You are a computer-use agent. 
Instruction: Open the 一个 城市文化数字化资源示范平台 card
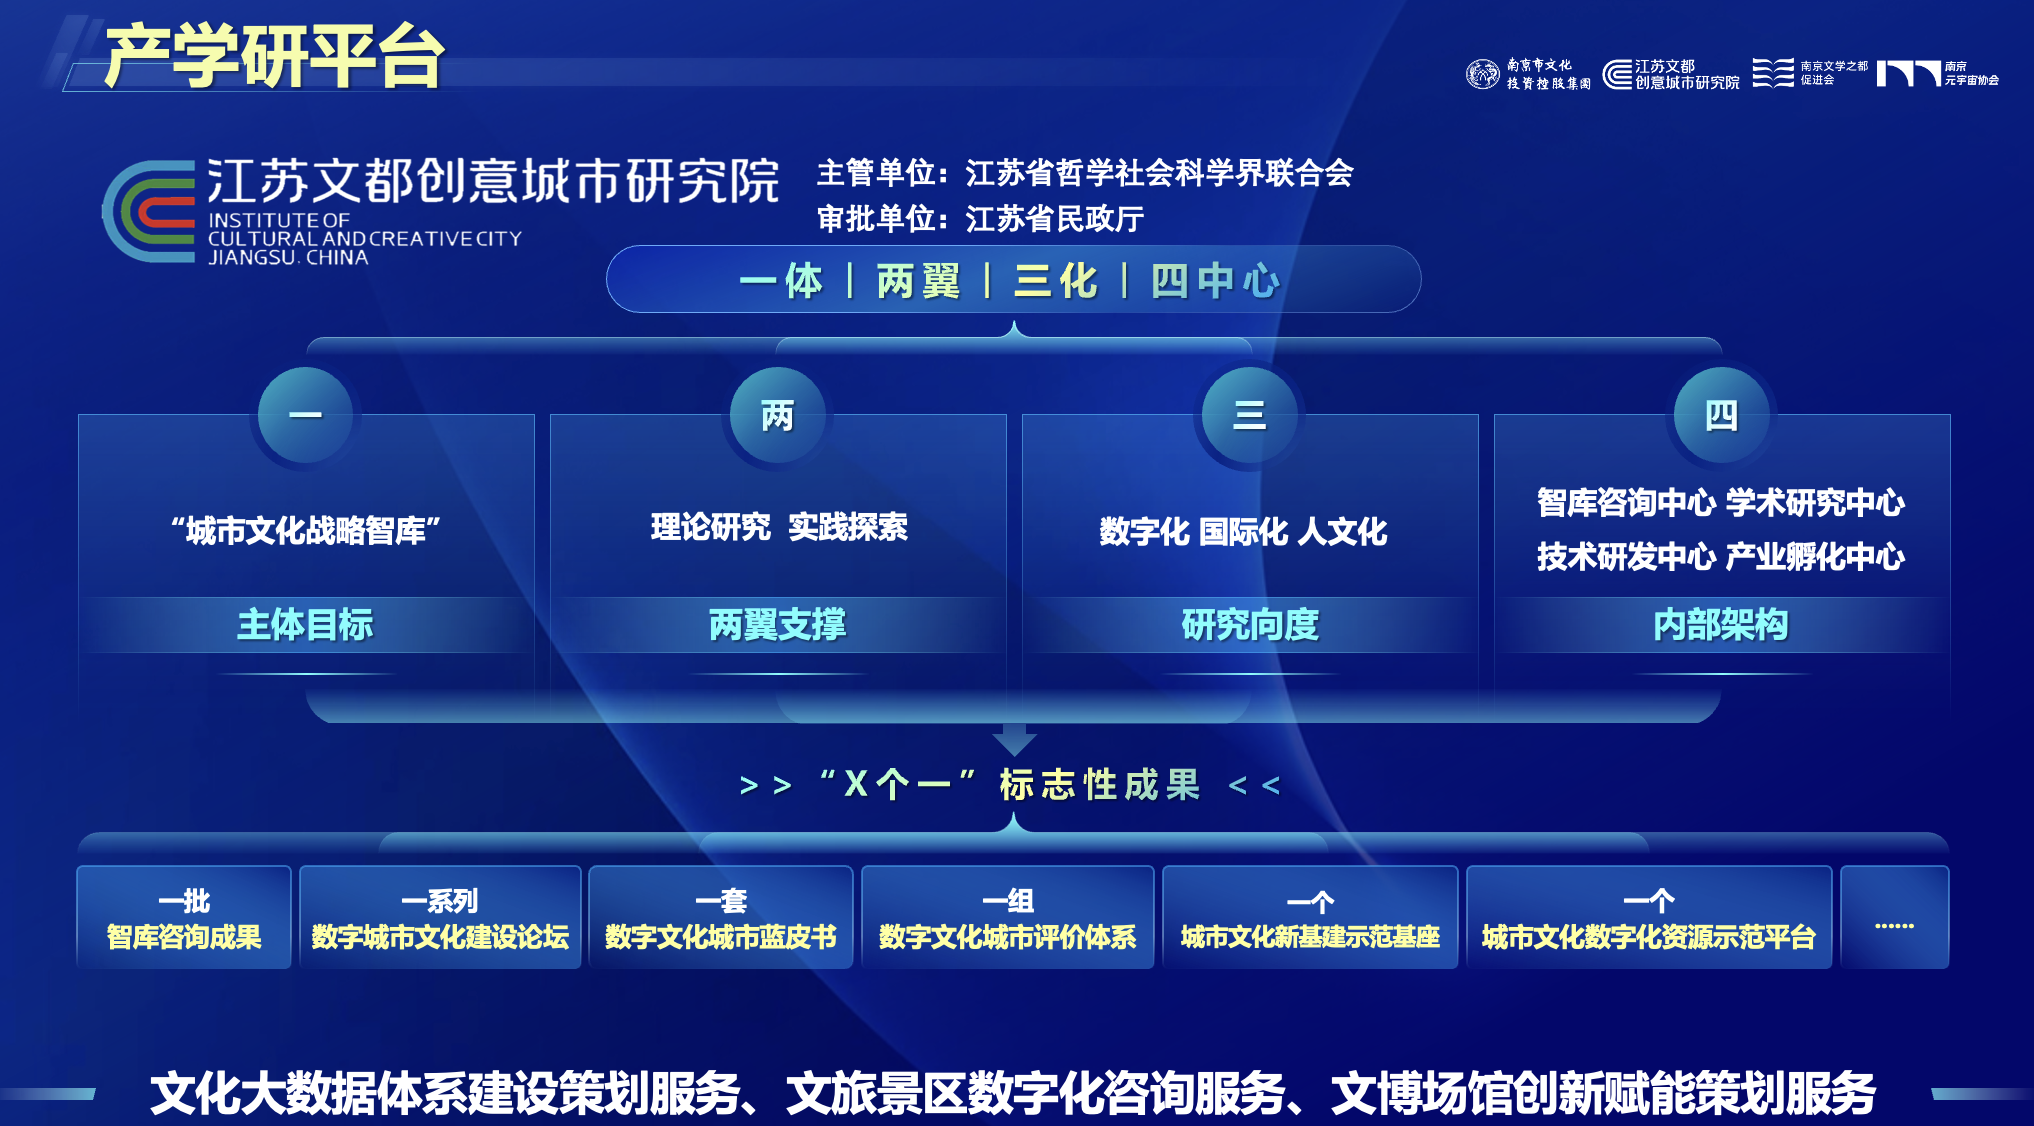(1649, 917)
